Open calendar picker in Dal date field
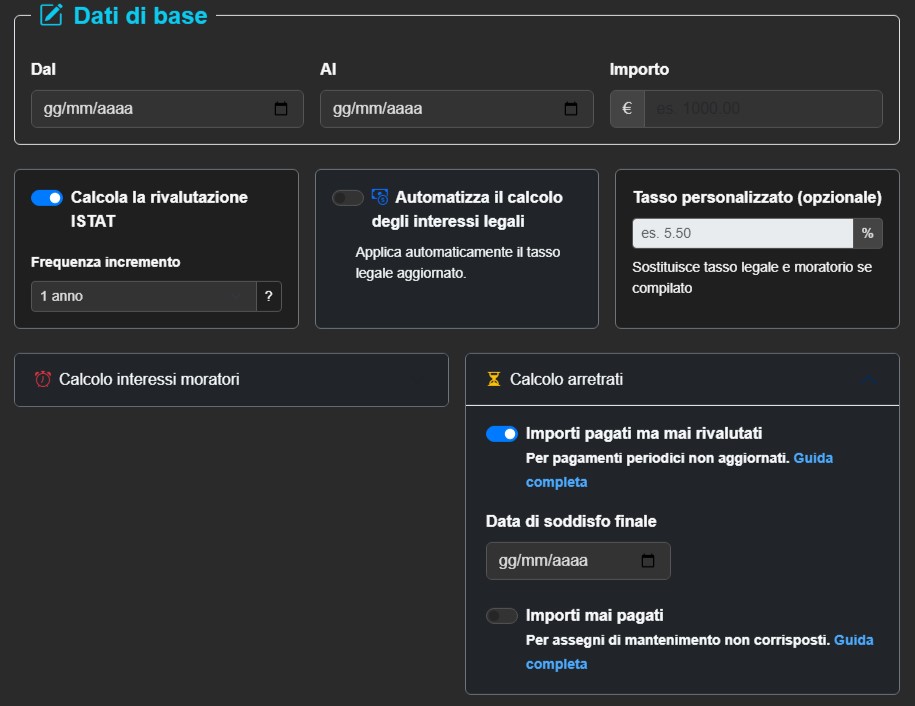This screenshot has width=915, height=706. pyautogui.click(x=281, y=109)
